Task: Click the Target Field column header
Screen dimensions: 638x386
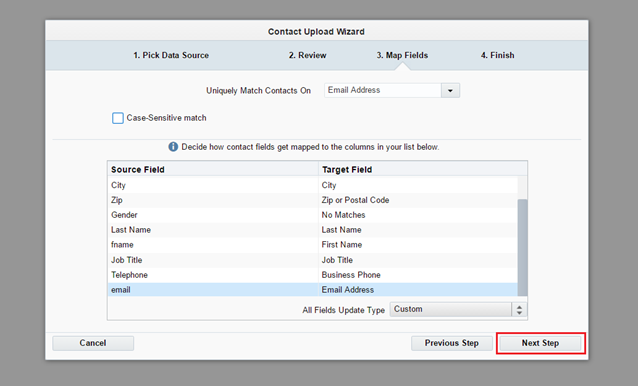Action: click(422, 169)
